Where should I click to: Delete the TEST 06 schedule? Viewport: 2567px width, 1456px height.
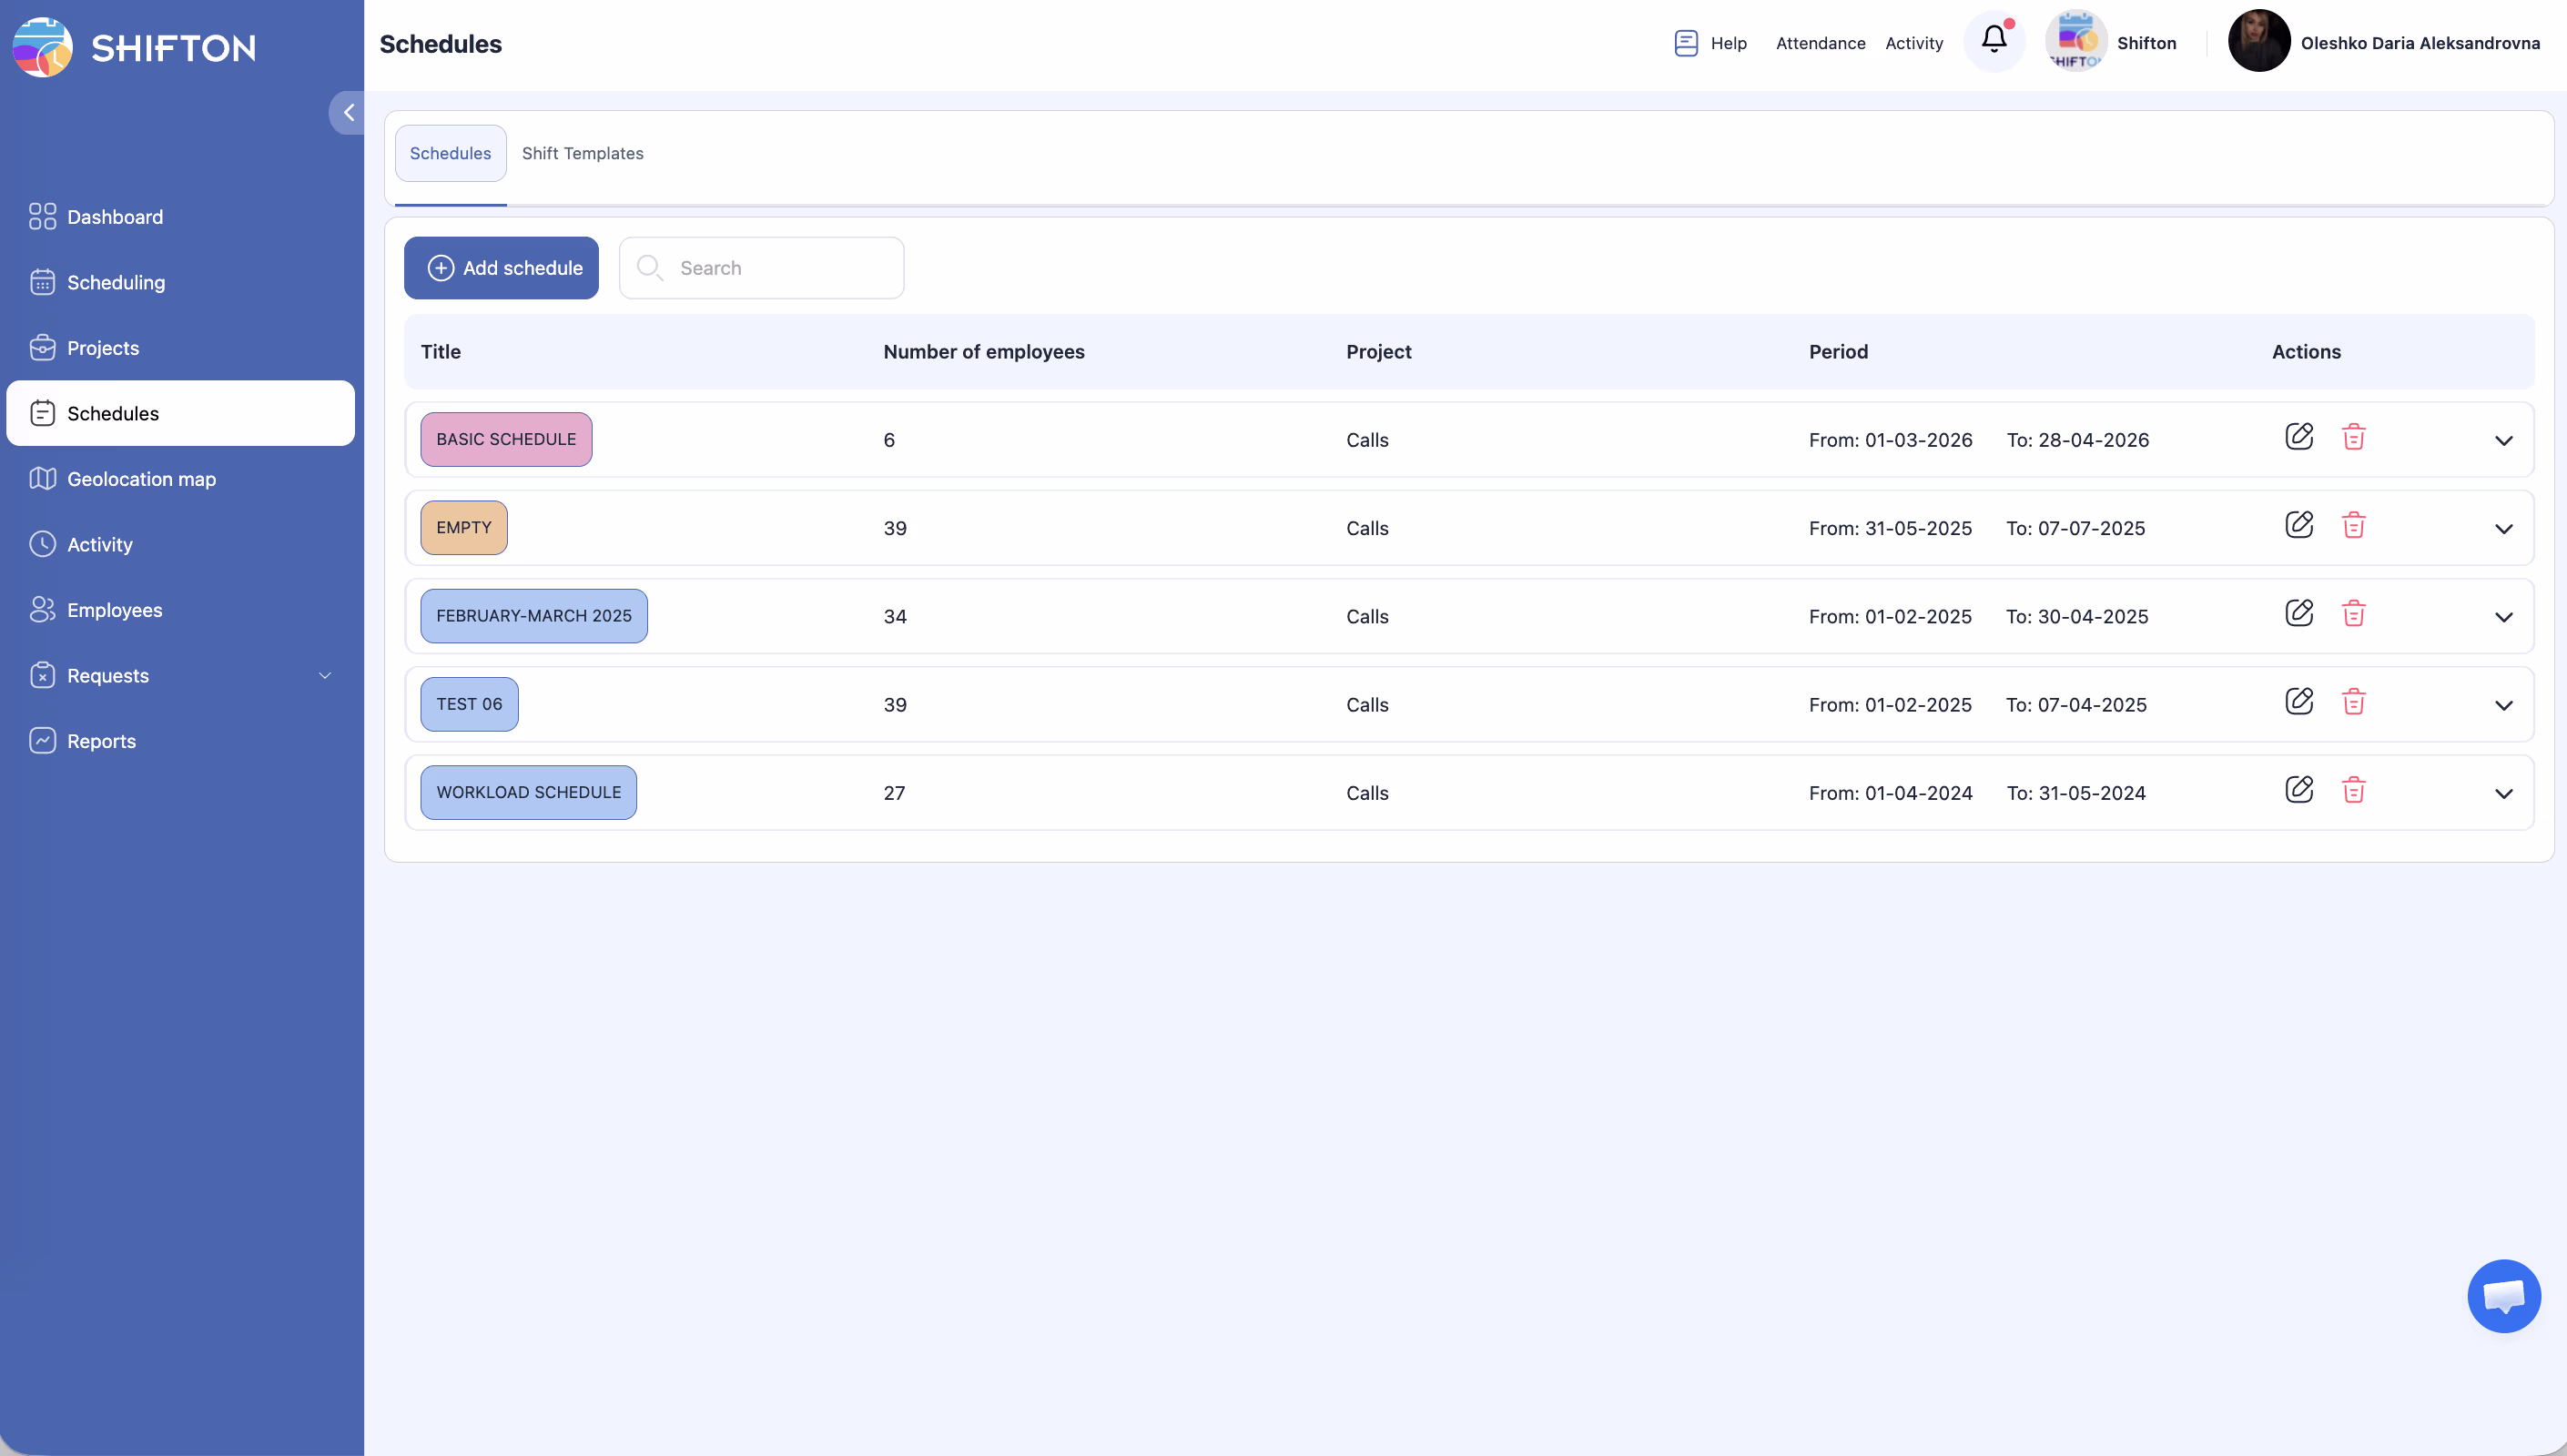click(x=2353, y=702)
